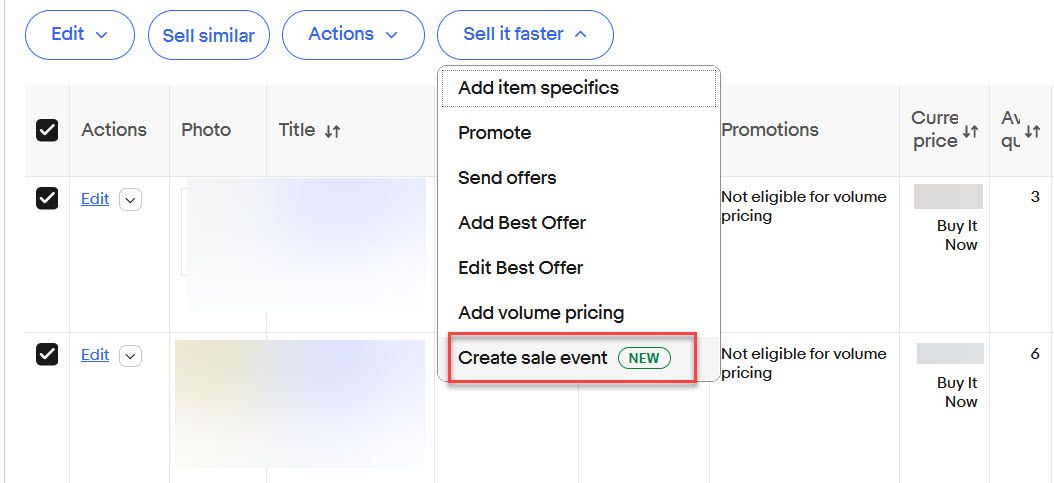This screenshot has width=1054, height=483.
Task: Choose Send offers menu entry
Action: [507, 178]
